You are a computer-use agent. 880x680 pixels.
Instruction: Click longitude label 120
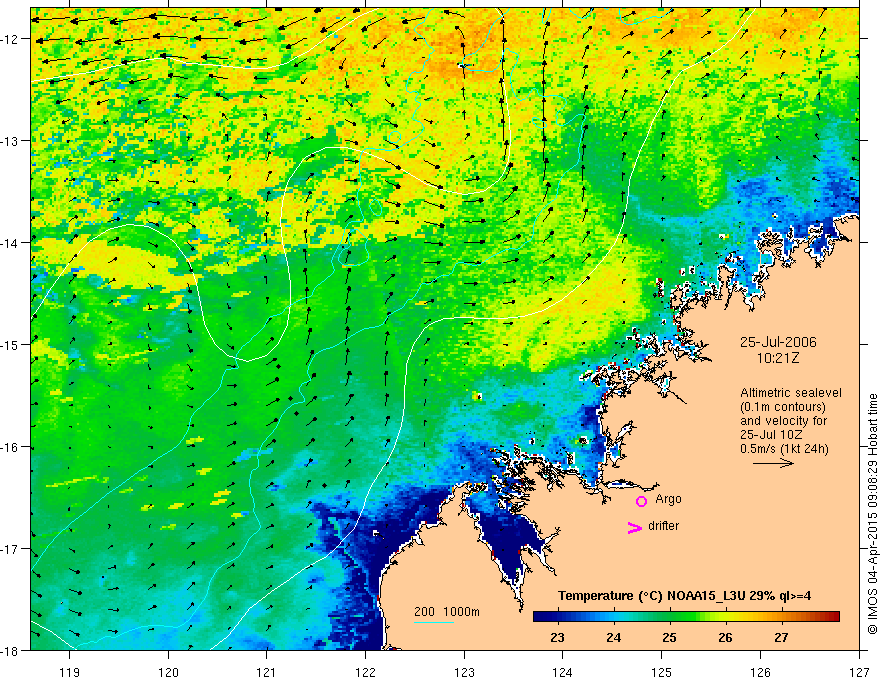pyautogui.click(x=168, y=672)
